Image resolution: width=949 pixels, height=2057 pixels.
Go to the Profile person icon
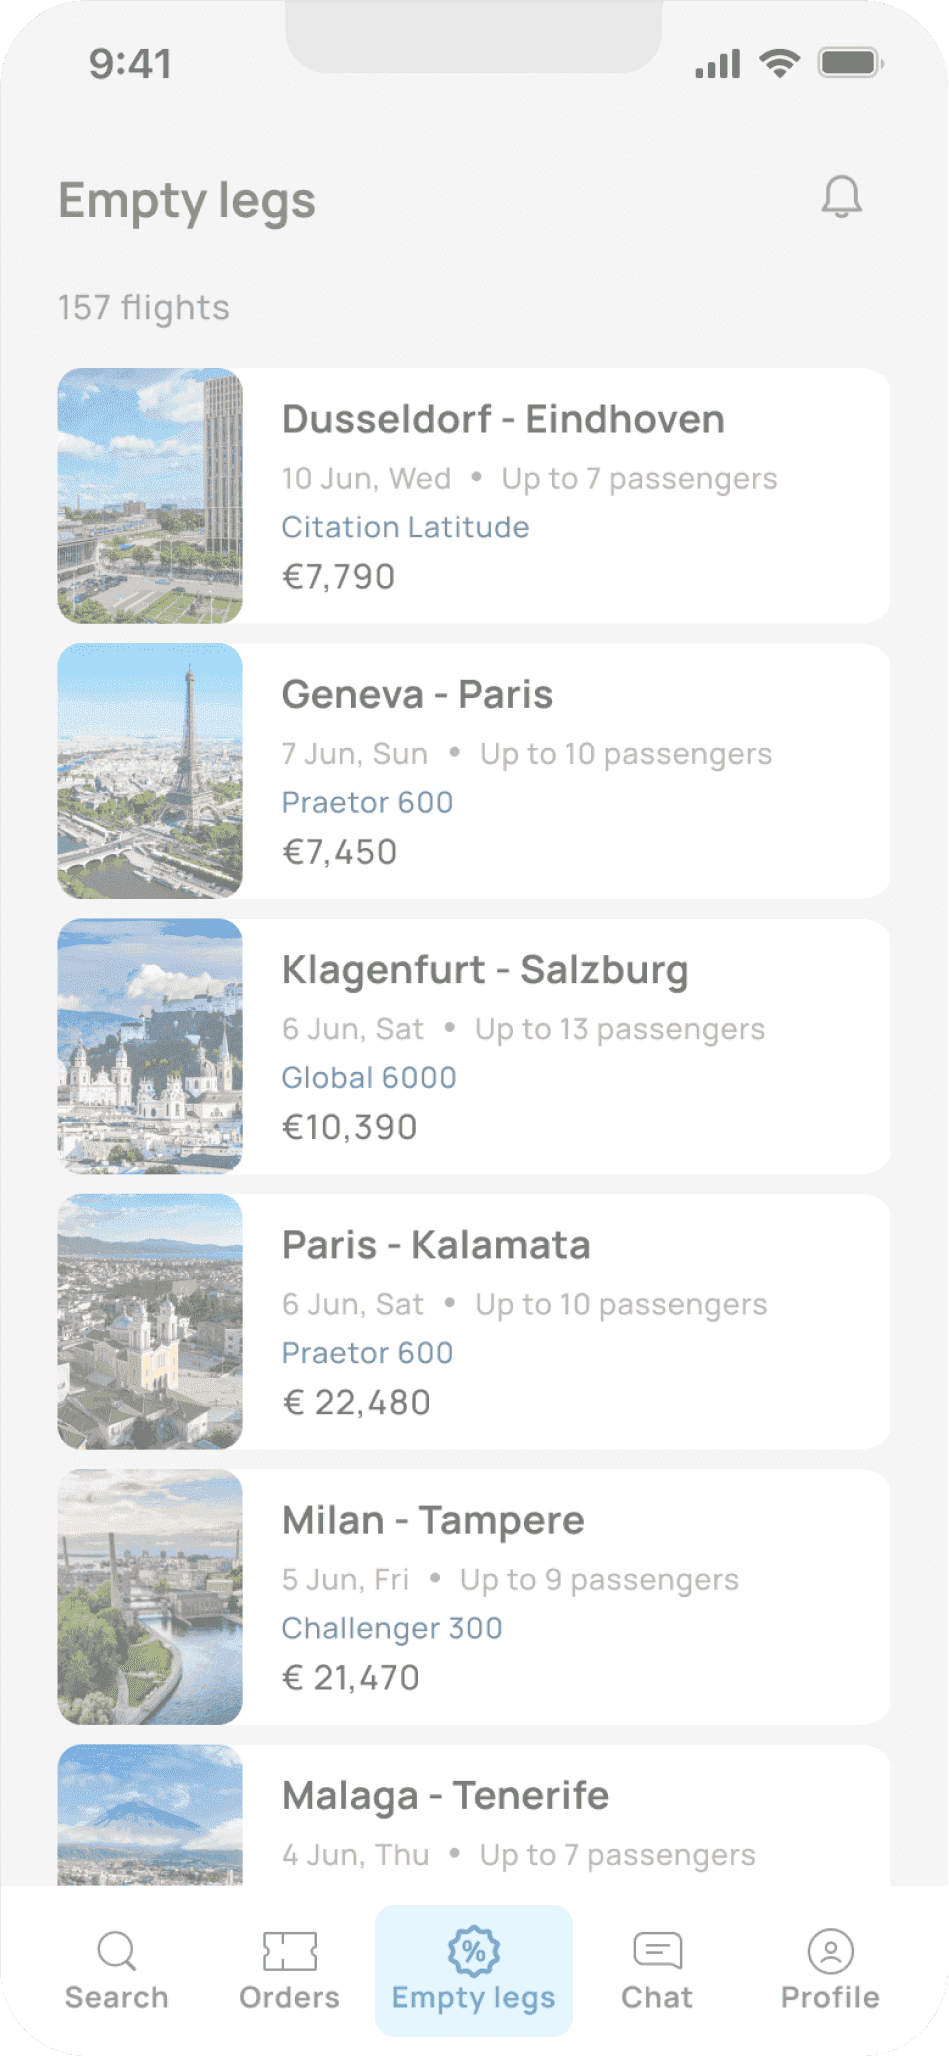[830, 1950]
